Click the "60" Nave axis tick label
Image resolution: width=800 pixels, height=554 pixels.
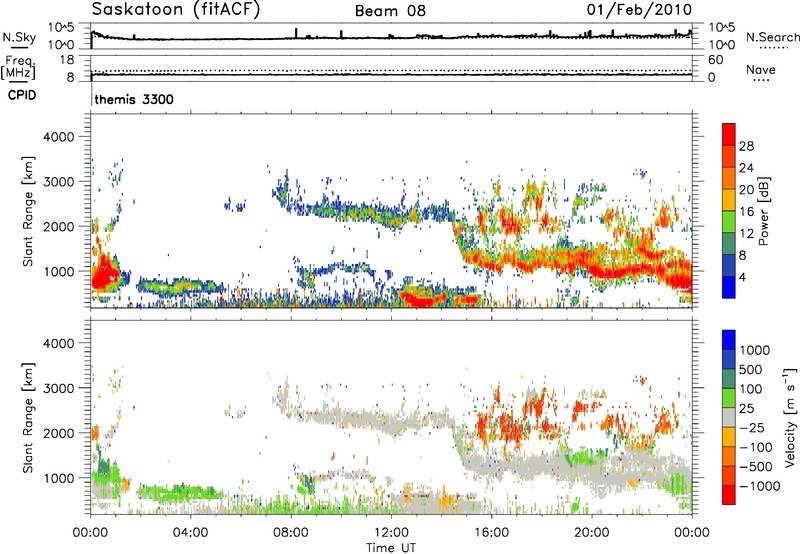click(x=715, y=60)
